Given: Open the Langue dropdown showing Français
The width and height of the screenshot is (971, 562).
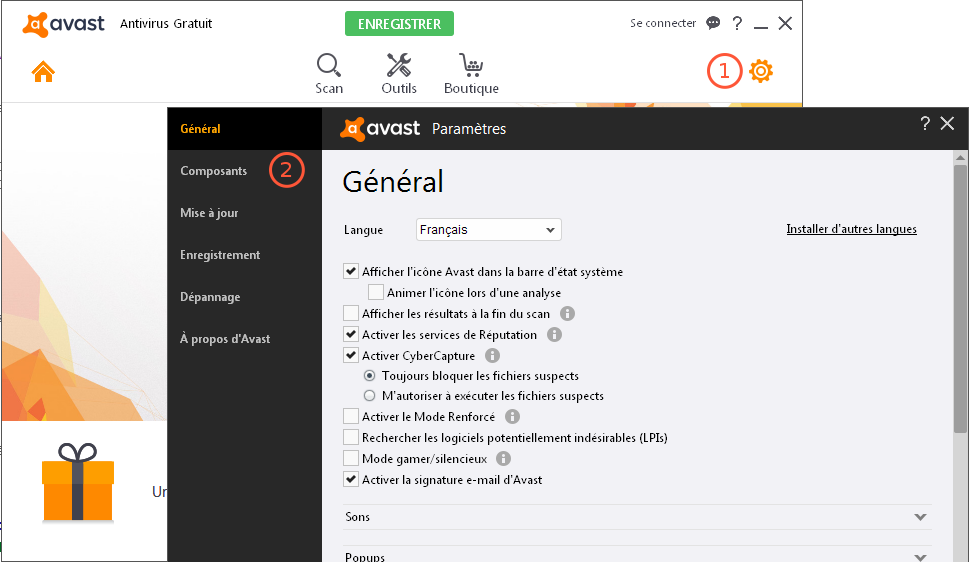Looking at the screenshot, I should coord(489,230).
